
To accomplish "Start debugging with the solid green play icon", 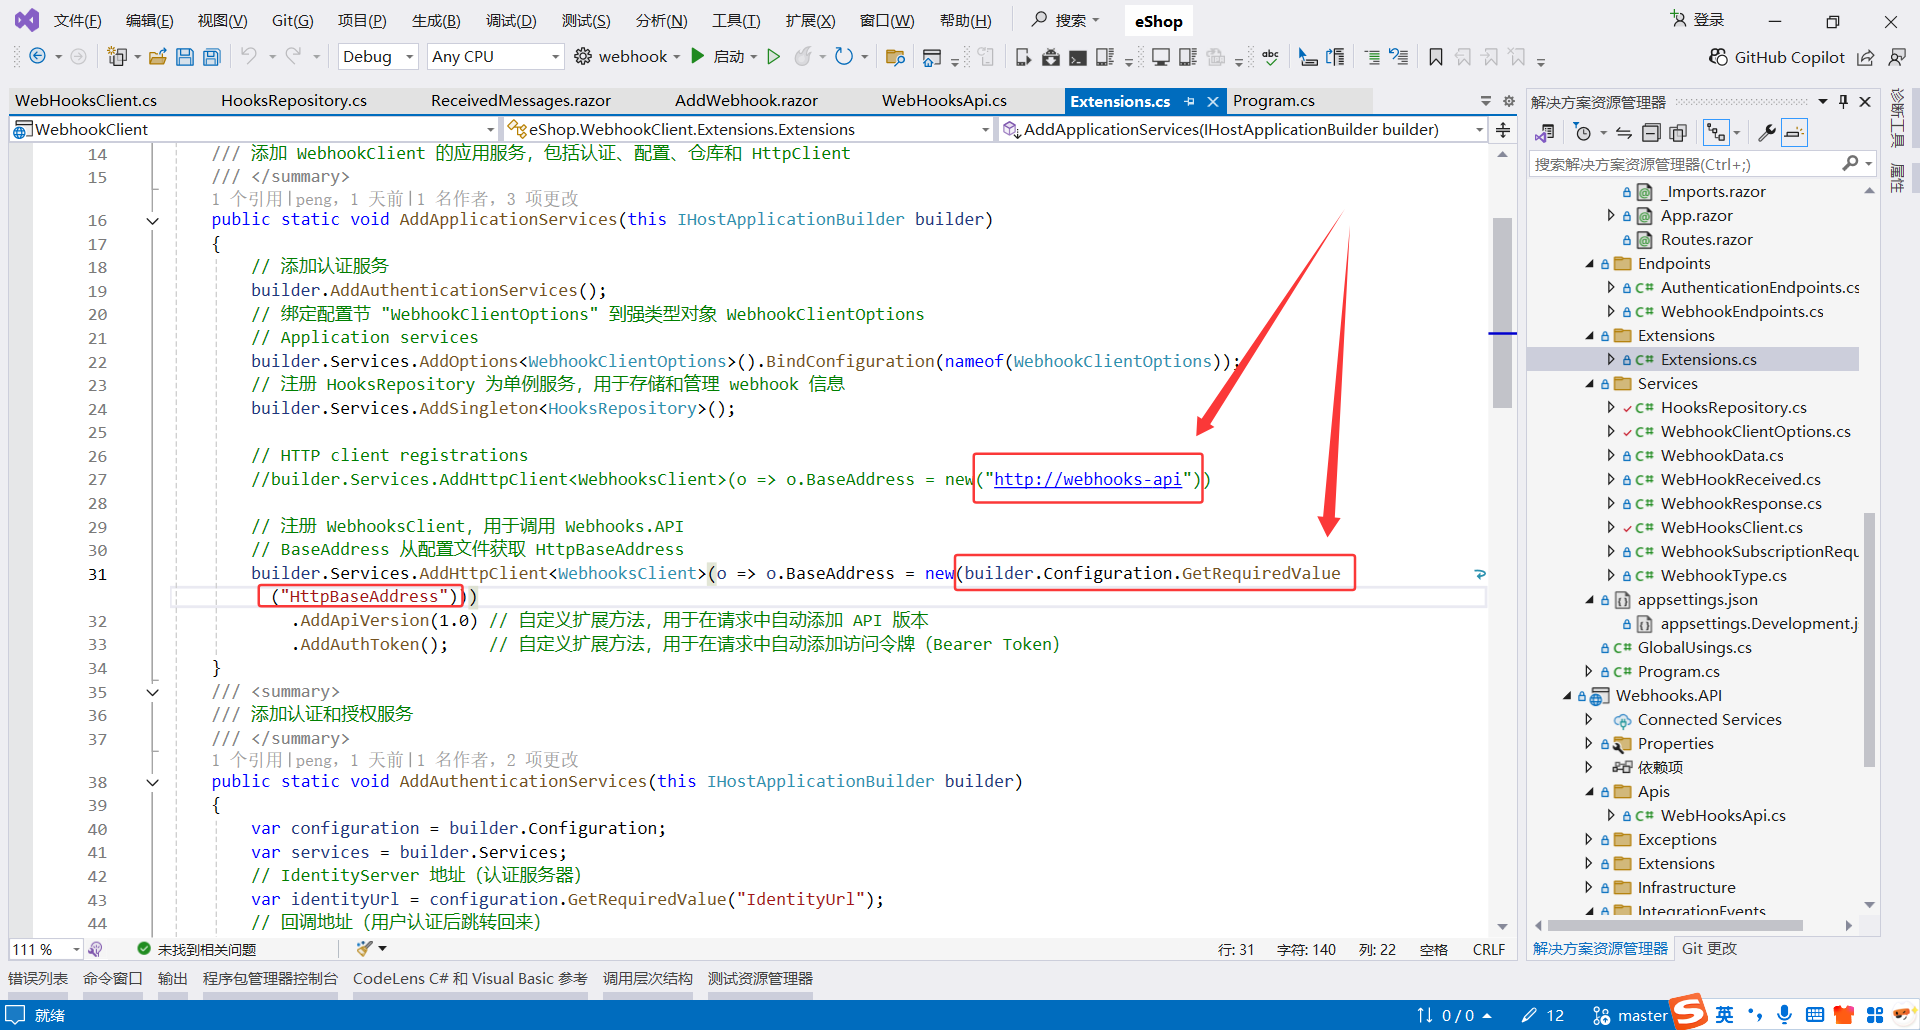I will [698, 57].
